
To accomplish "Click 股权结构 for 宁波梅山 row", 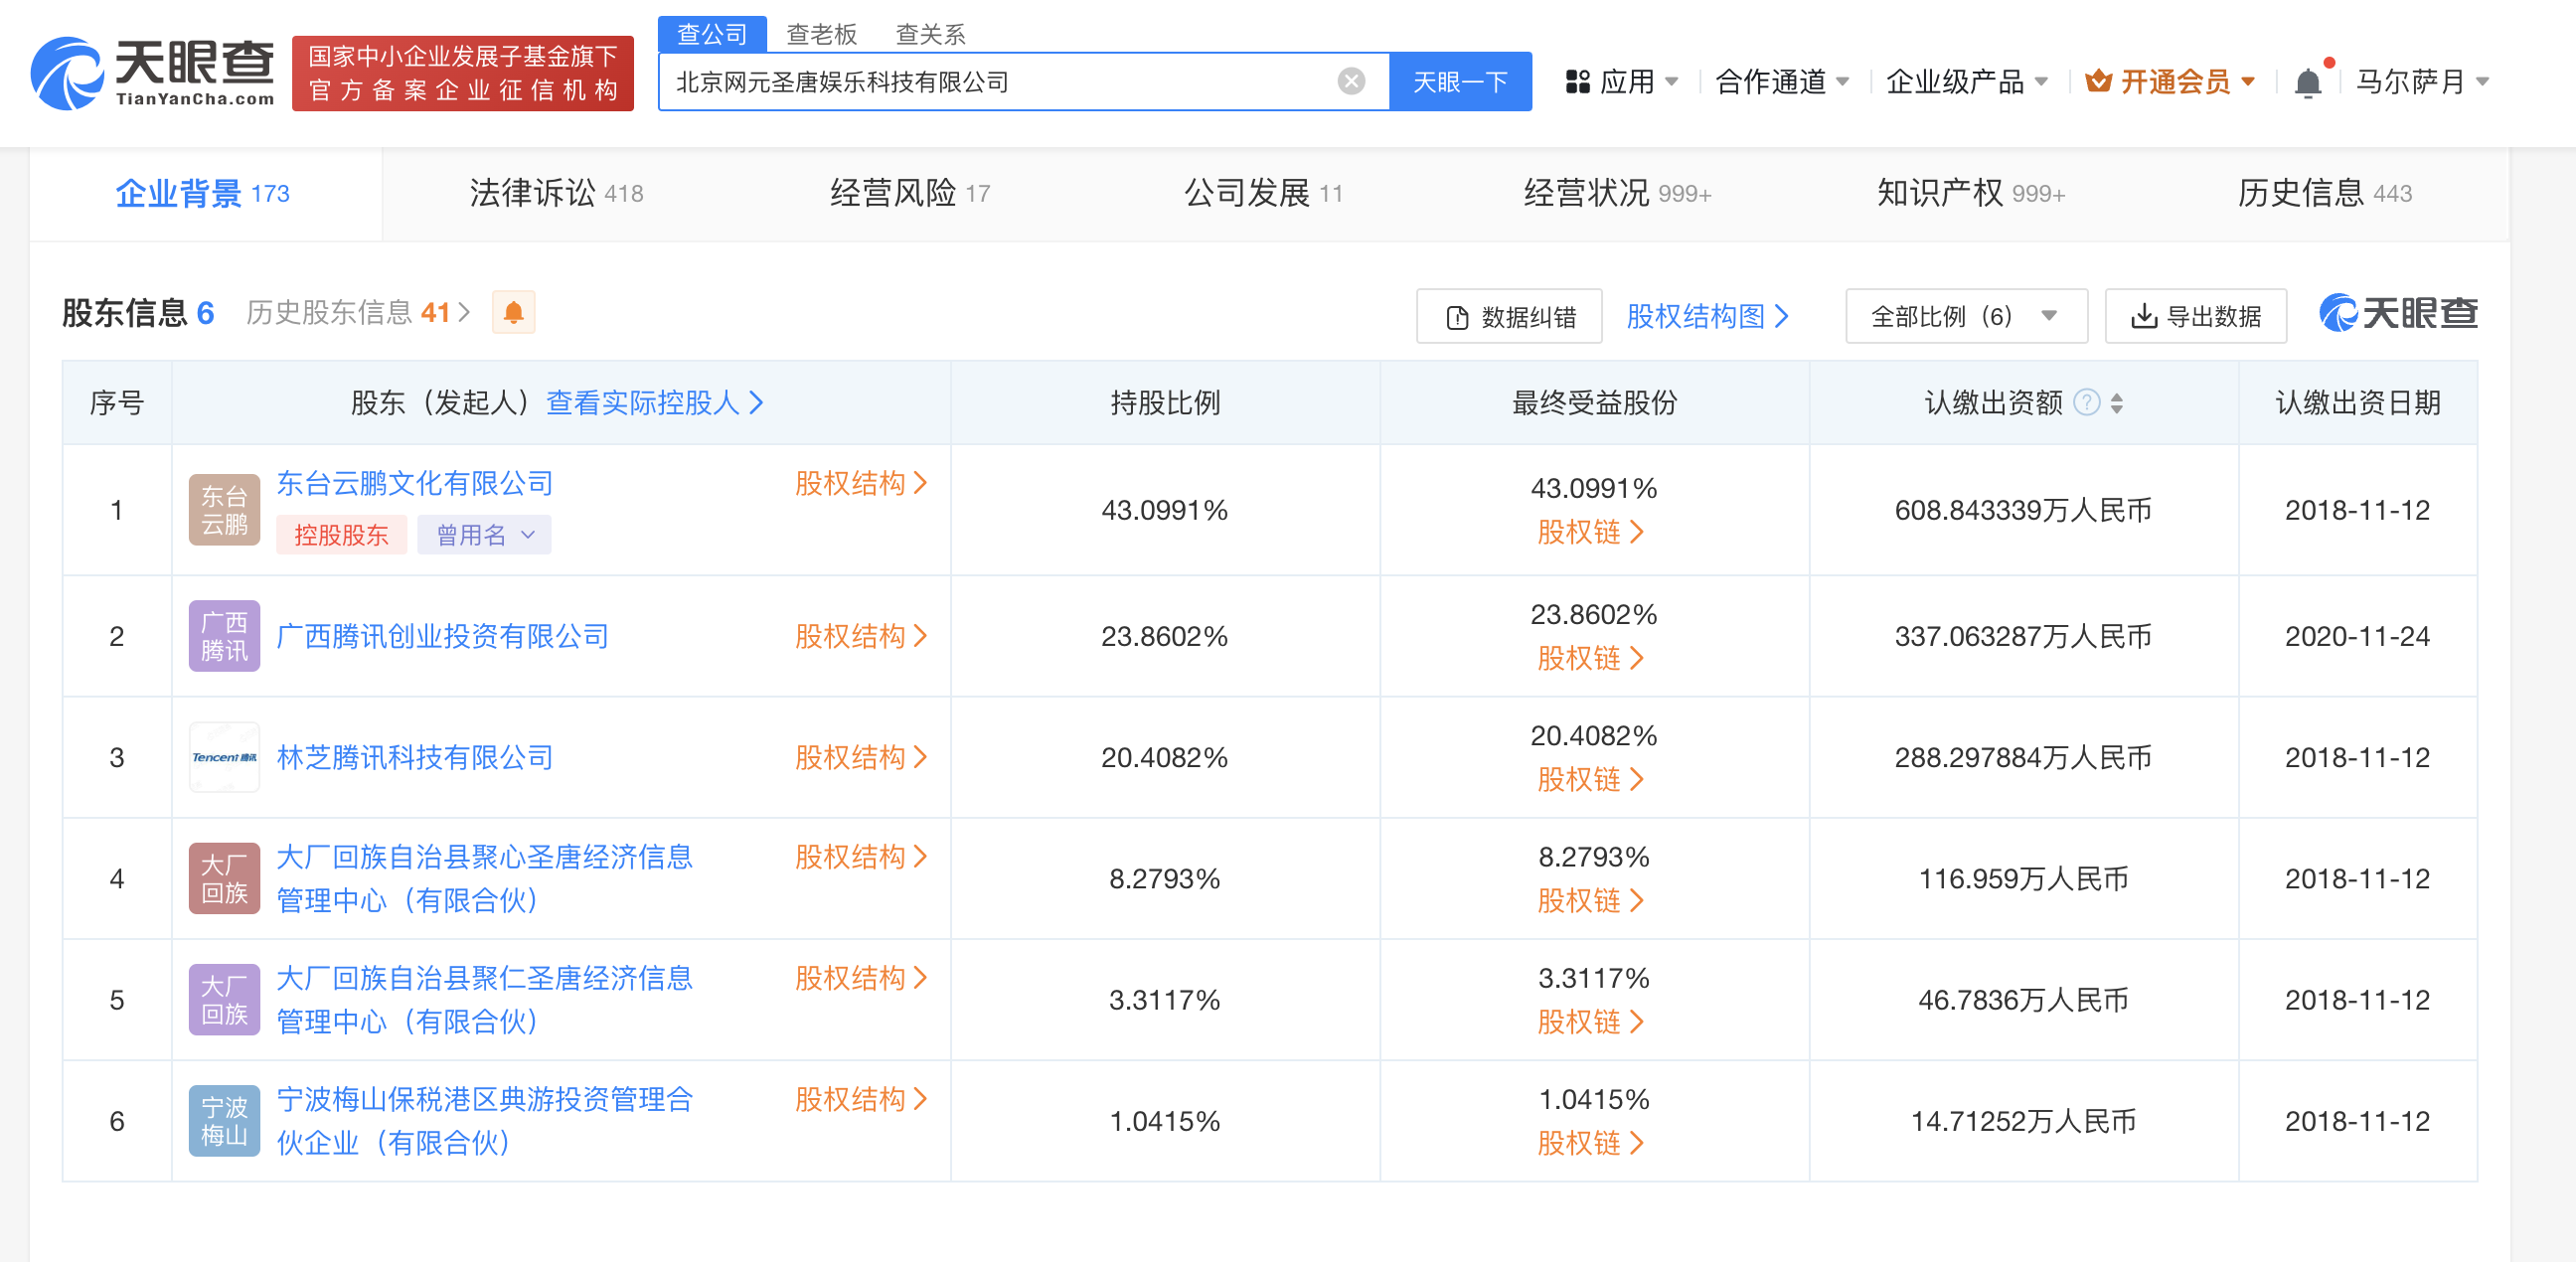I will [861, 1099].
